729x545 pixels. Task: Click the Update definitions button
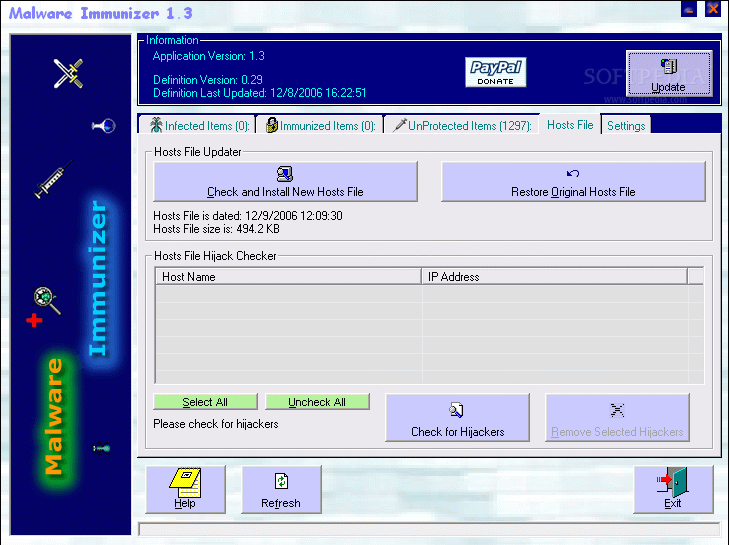[x=669, y=73]
